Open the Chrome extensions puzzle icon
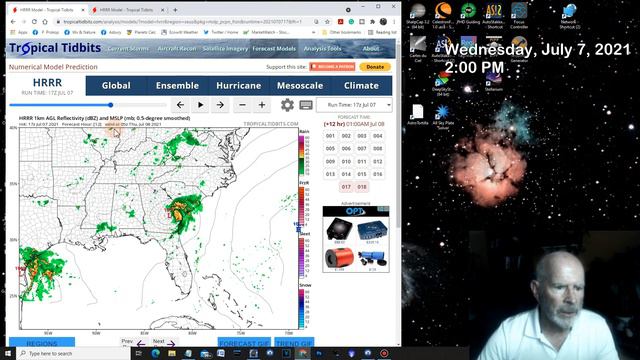Screen dimensions: 640x360 pos(372,22)
